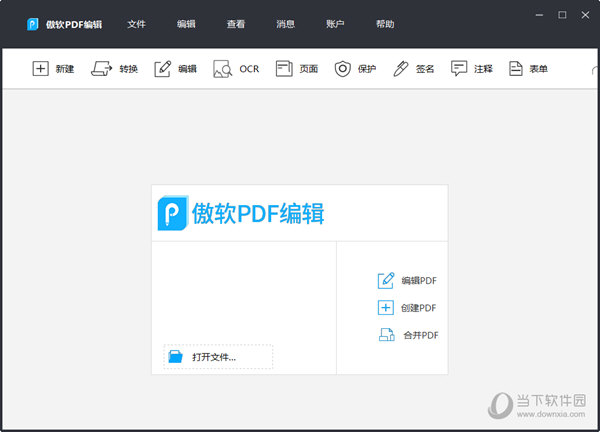Image resolution: width=600 pixels, height=432 pixels.
Task: Open the 帮助 (Help) menu
Action: tap(385, 24)
